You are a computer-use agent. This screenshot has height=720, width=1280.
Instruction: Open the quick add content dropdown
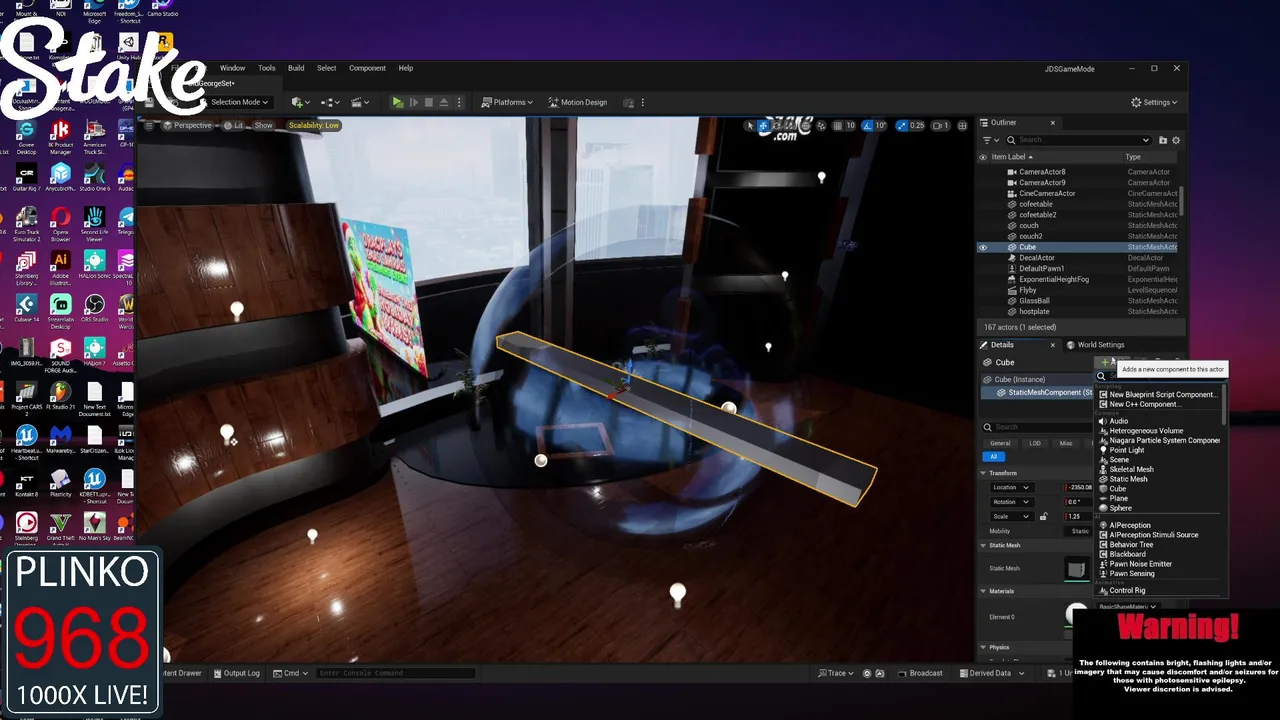coord(300,102)
